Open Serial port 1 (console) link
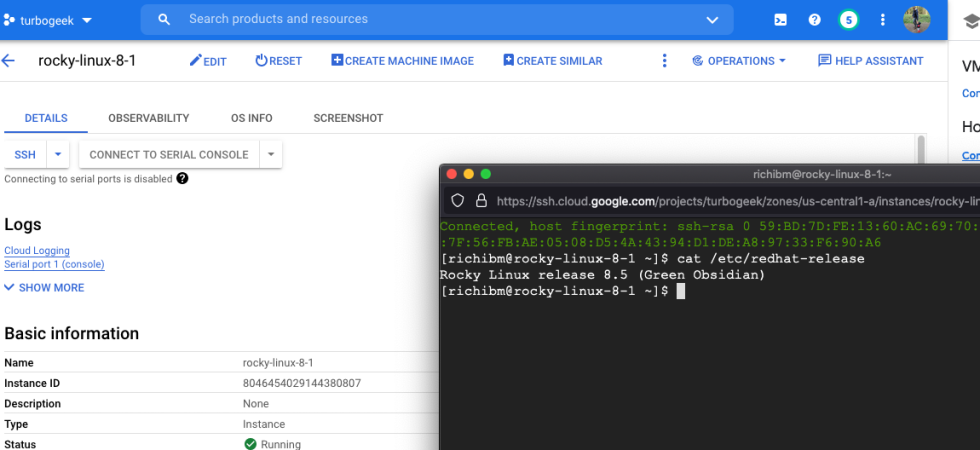The width and height of the screenshot is (980, 450). tap(54, 264)
